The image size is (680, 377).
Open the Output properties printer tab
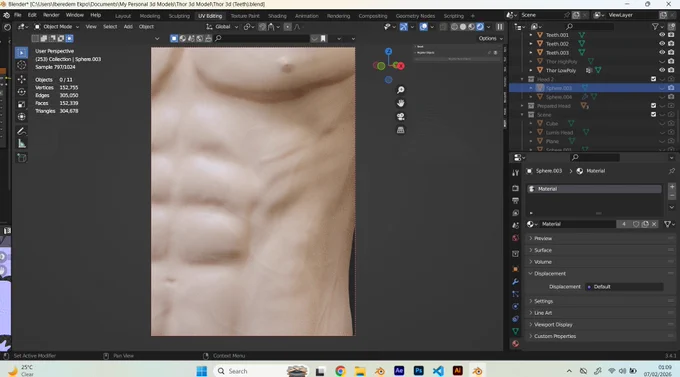point(515,201)
